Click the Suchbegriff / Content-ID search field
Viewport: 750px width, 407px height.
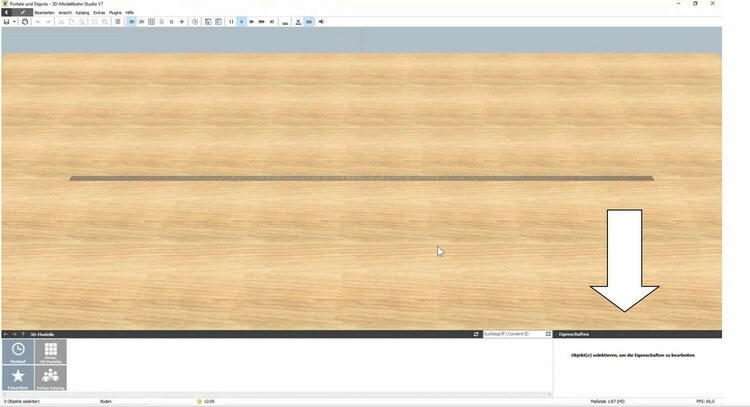click(513, 334)
